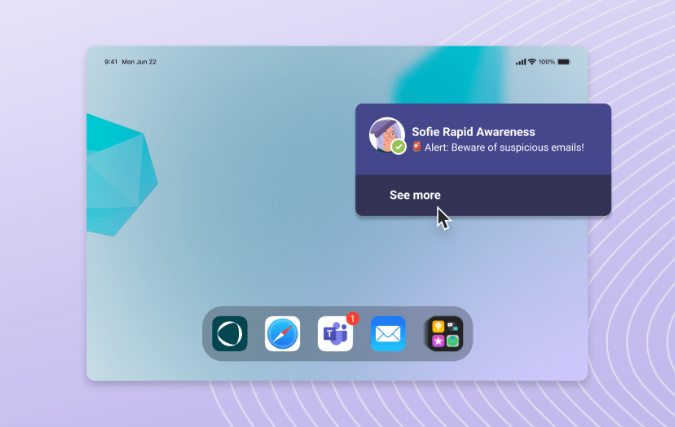The image size is (675, 427).
Task: Click the Mon Jun 22 date
Action: 138,62
